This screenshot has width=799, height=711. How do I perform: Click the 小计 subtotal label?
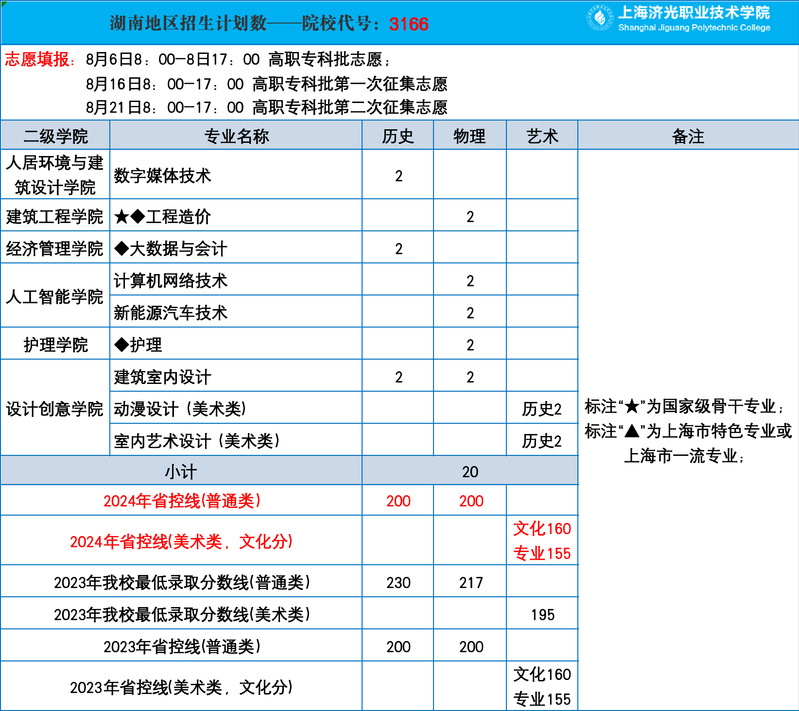pyautogui.click(x=180, y=471)
